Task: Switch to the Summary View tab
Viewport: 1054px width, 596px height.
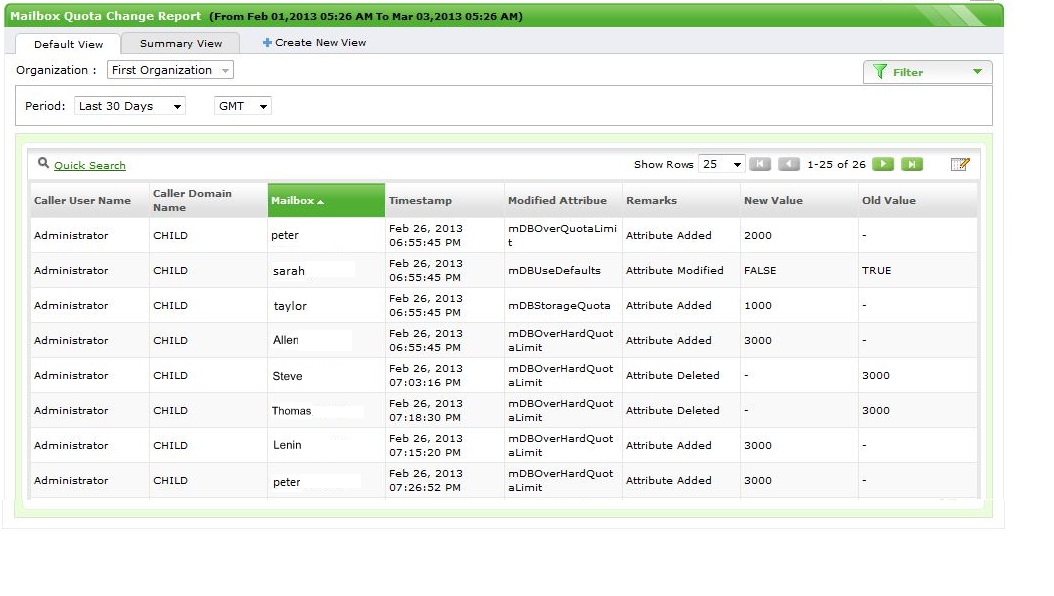Action: click(x=181, y=44)
